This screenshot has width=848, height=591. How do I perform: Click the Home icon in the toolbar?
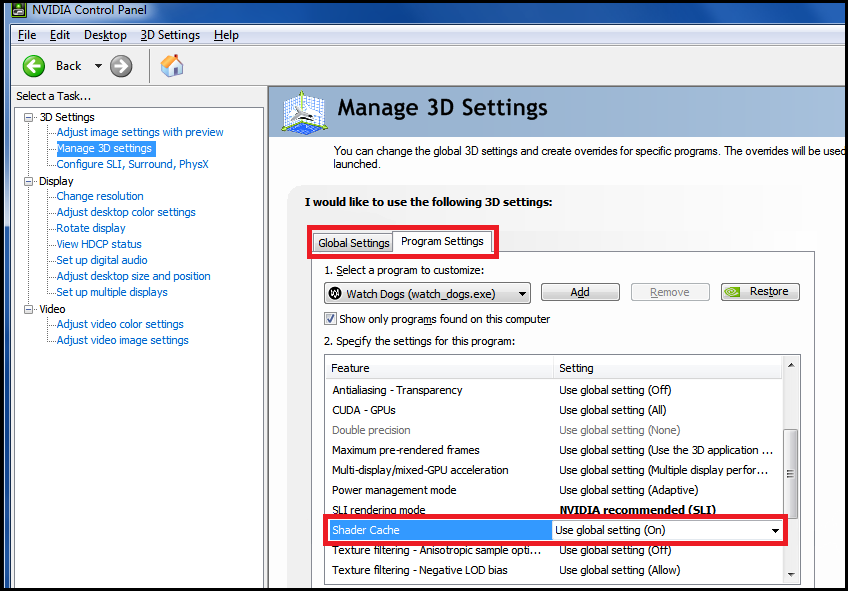point(172,66)
